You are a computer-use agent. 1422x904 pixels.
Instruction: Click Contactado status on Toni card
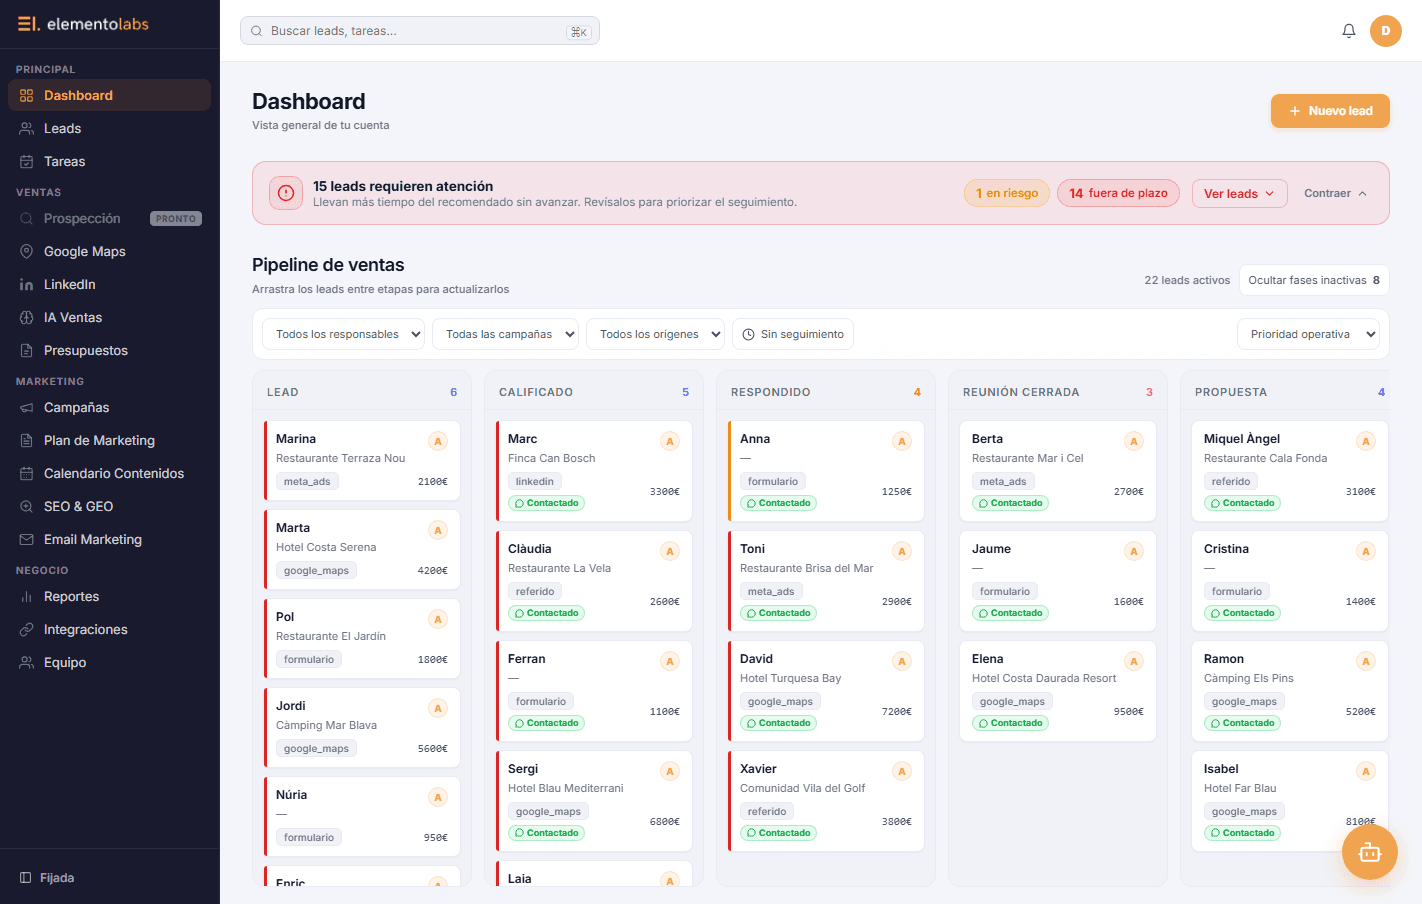click(779, 613)
